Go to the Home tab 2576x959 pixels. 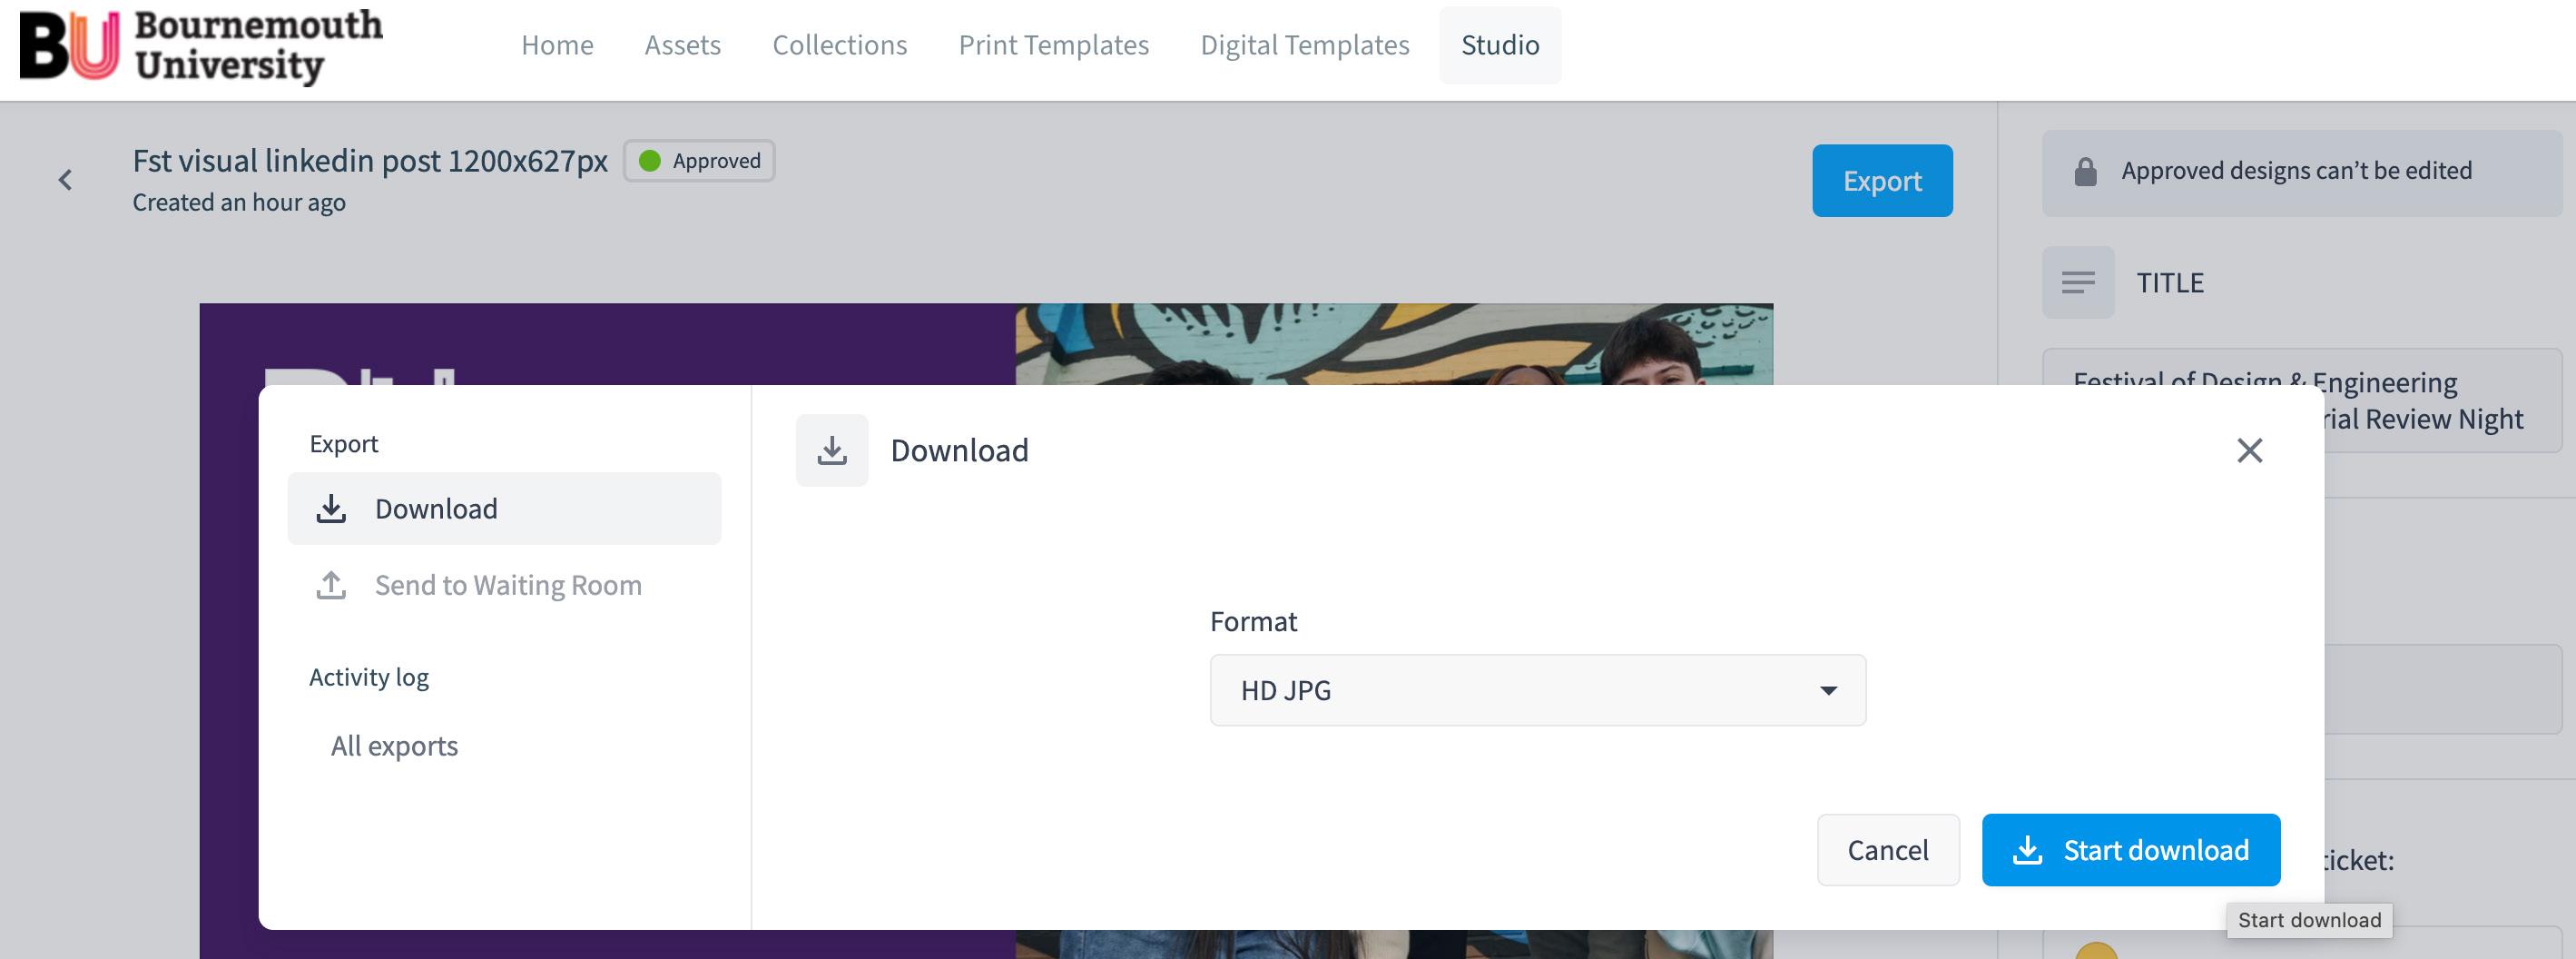(557, 45)
